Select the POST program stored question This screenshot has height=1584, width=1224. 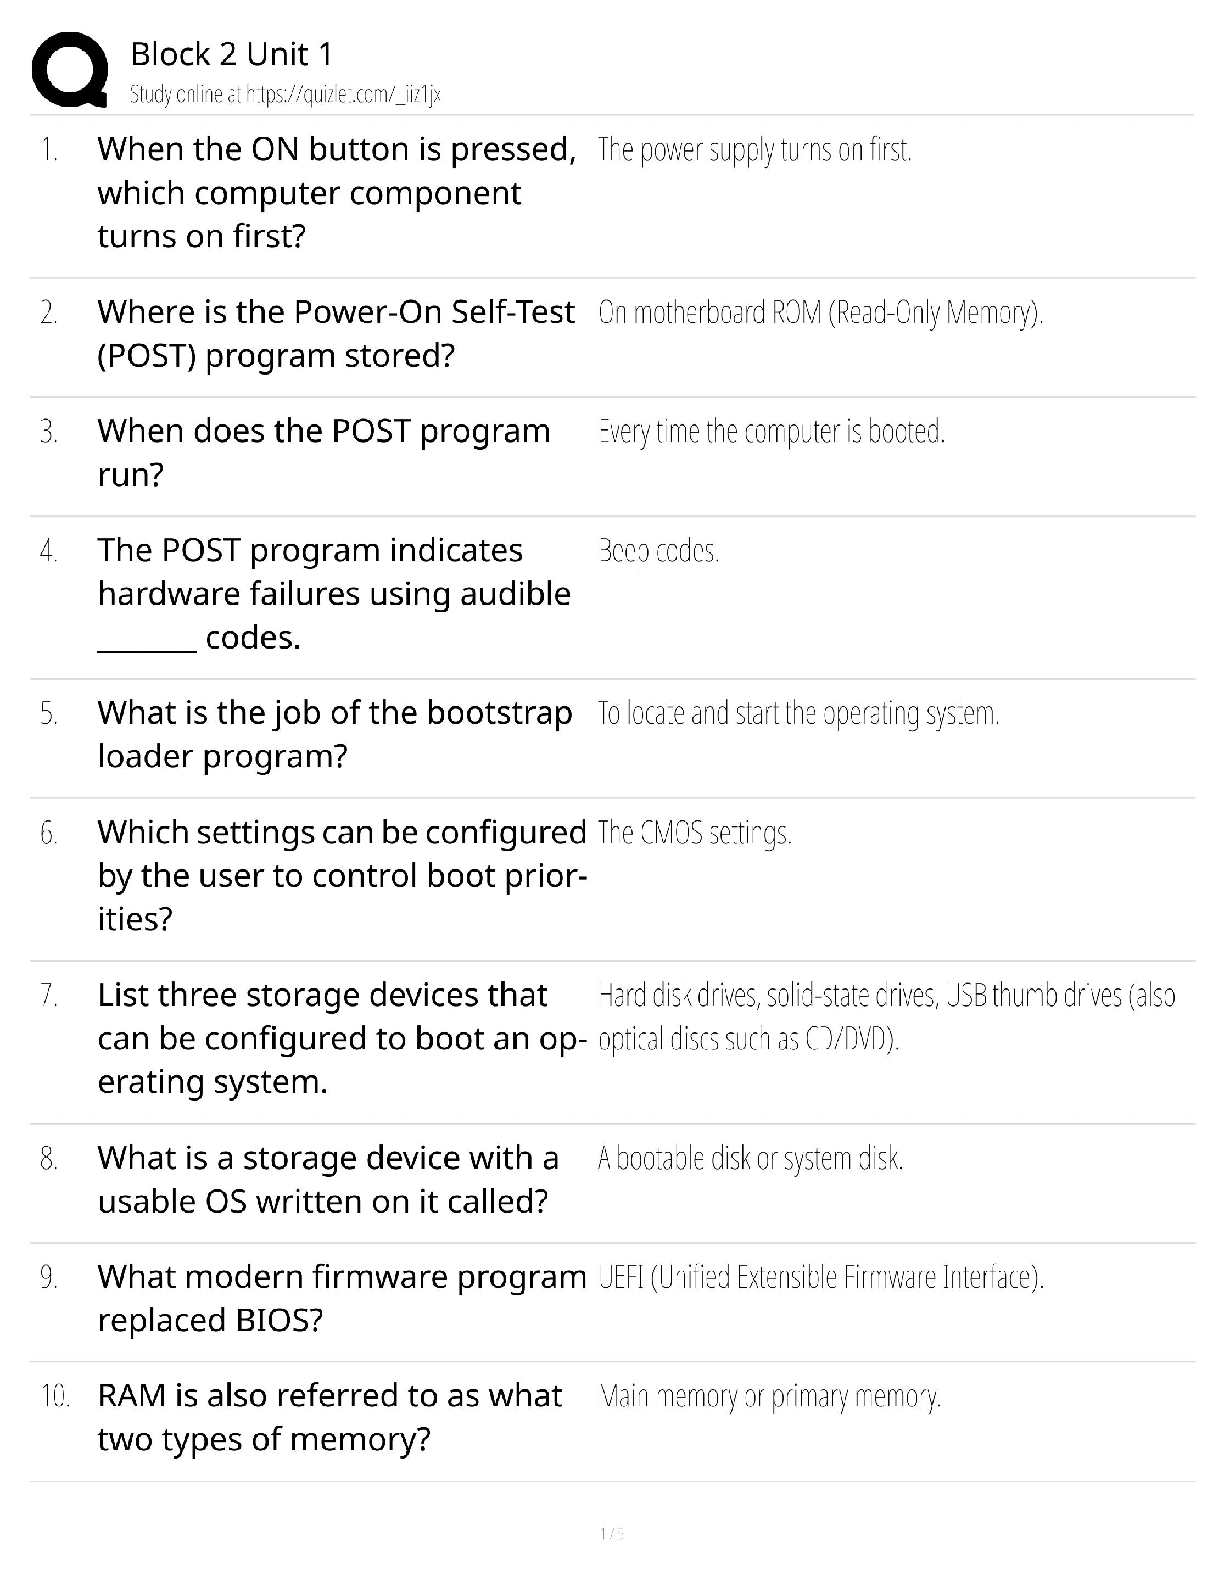(x=336, y=333)
